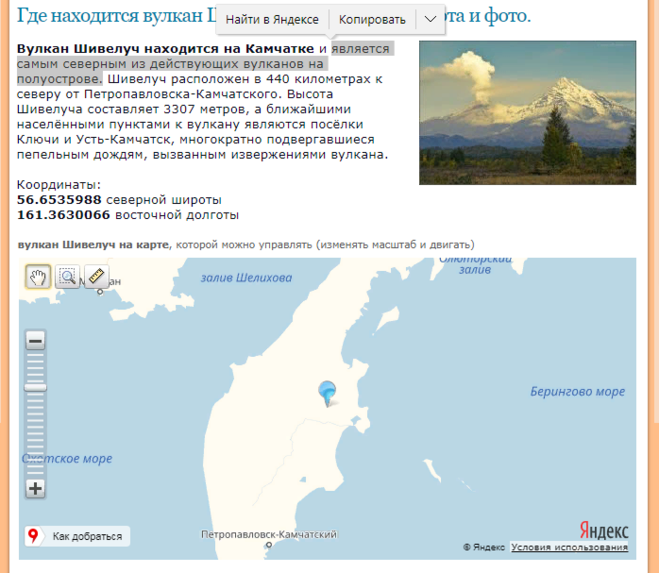Select the hand pan tool on map

(38, 277)
